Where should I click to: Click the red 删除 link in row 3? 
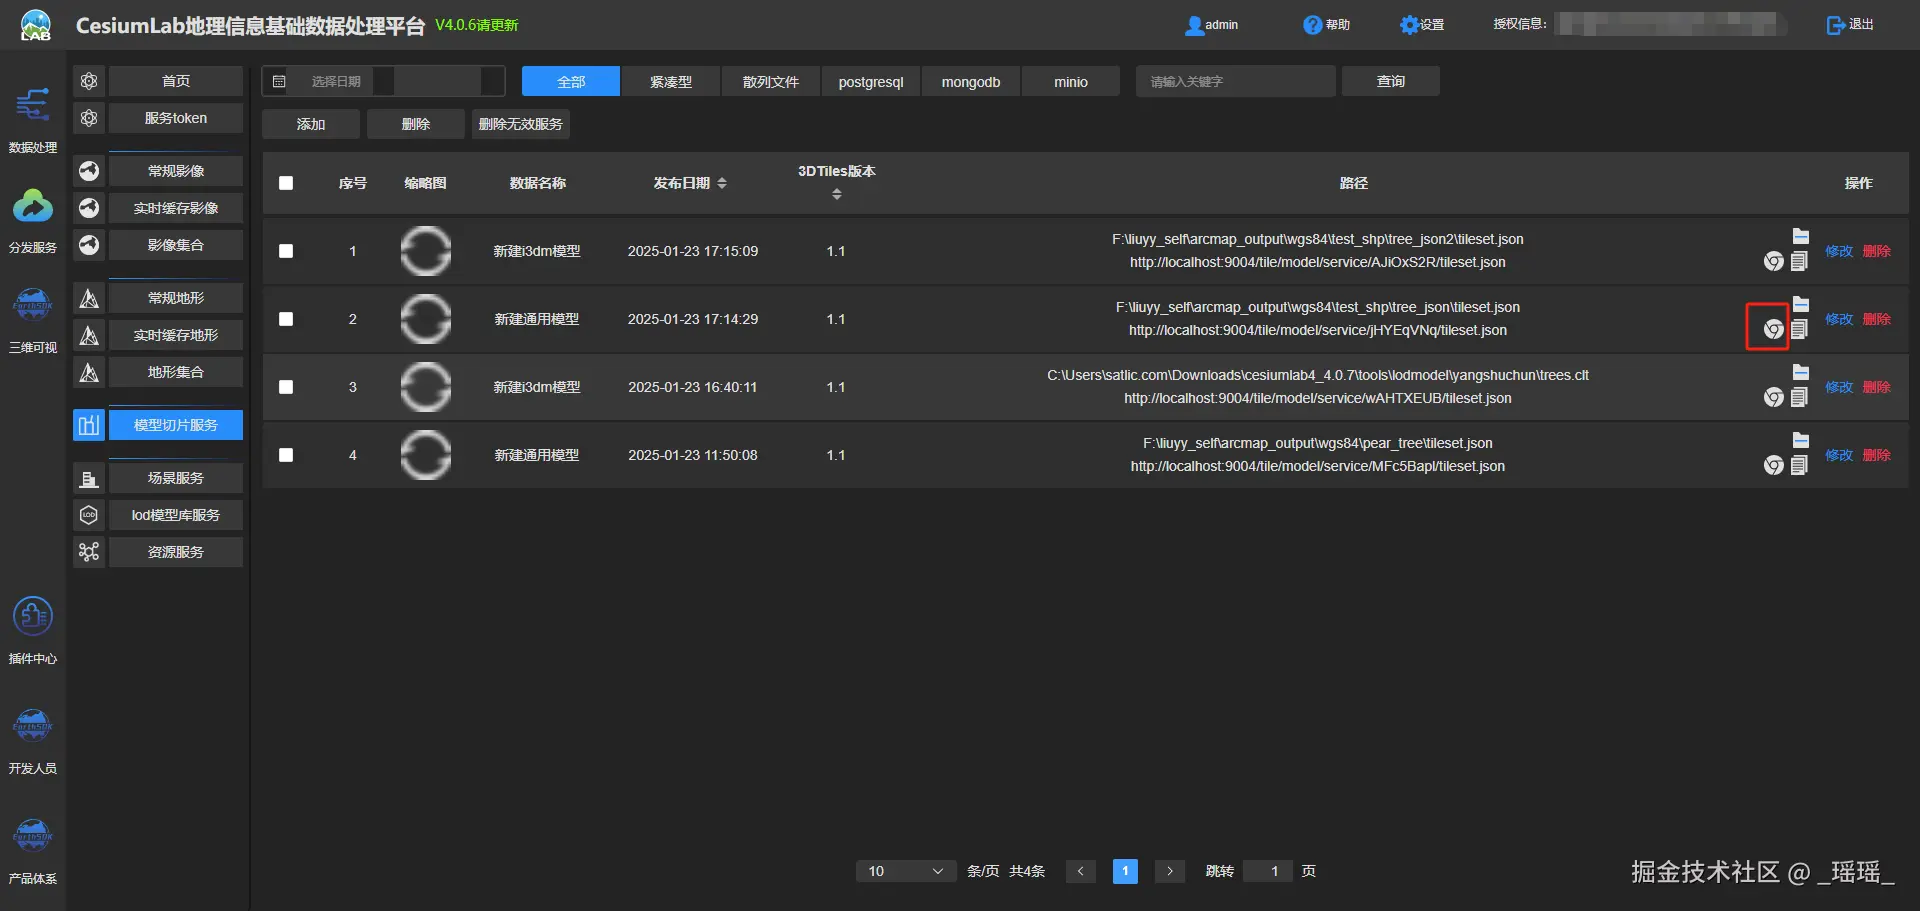pyautogui.click(x=1877, y=387)
